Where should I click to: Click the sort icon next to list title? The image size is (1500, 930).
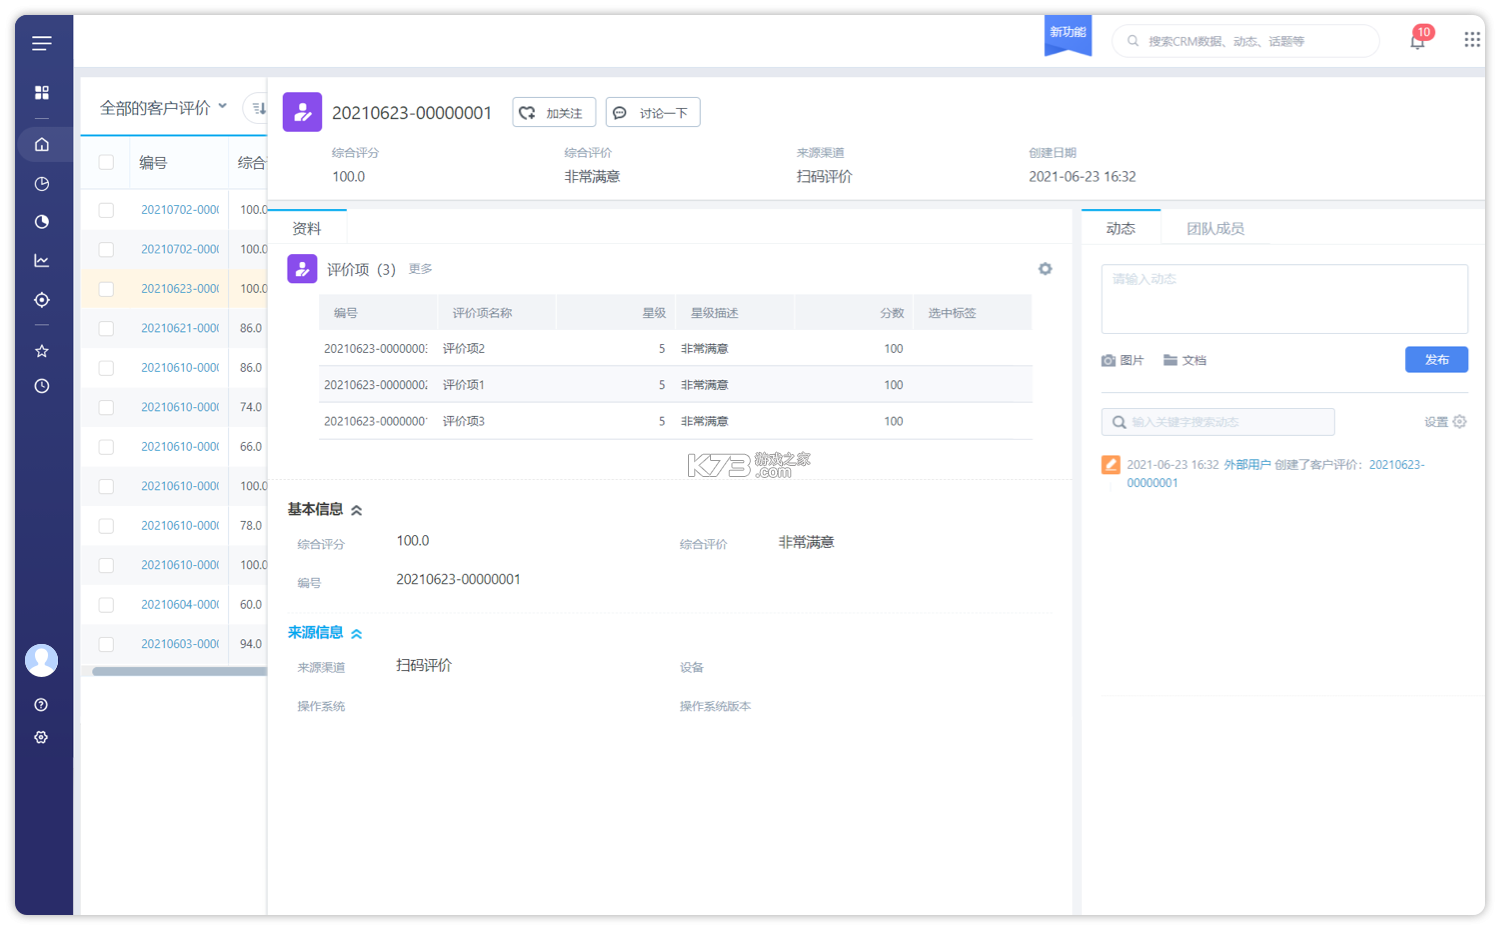(258, 108)
